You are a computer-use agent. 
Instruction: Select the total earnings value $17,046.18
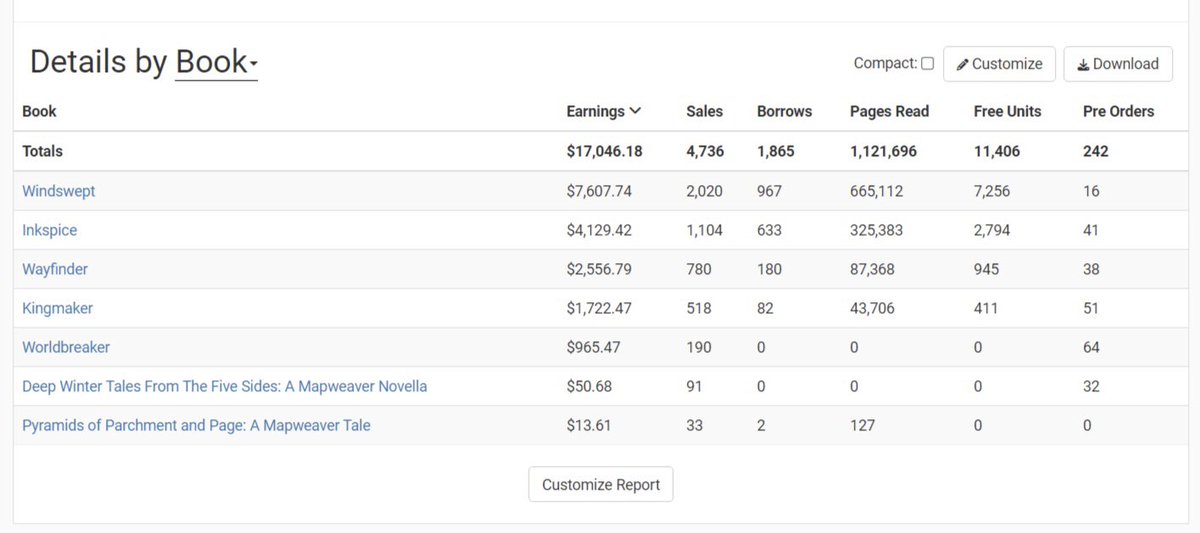tap(604, 151)
